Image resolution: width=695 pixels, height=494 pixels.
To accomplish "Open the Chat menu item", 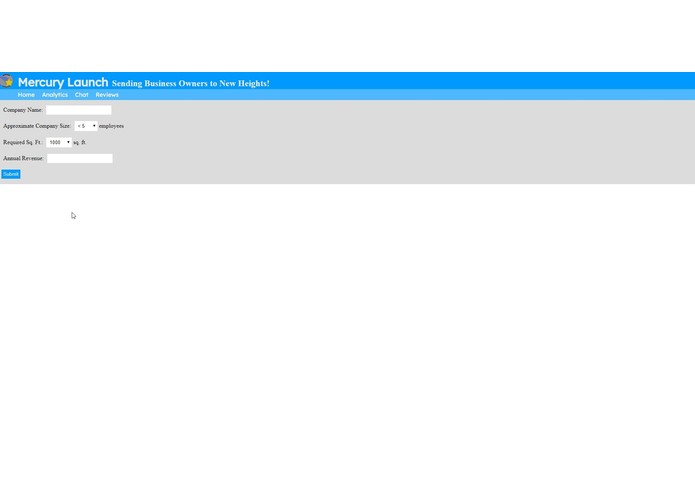I will click(x=82, y=95).
